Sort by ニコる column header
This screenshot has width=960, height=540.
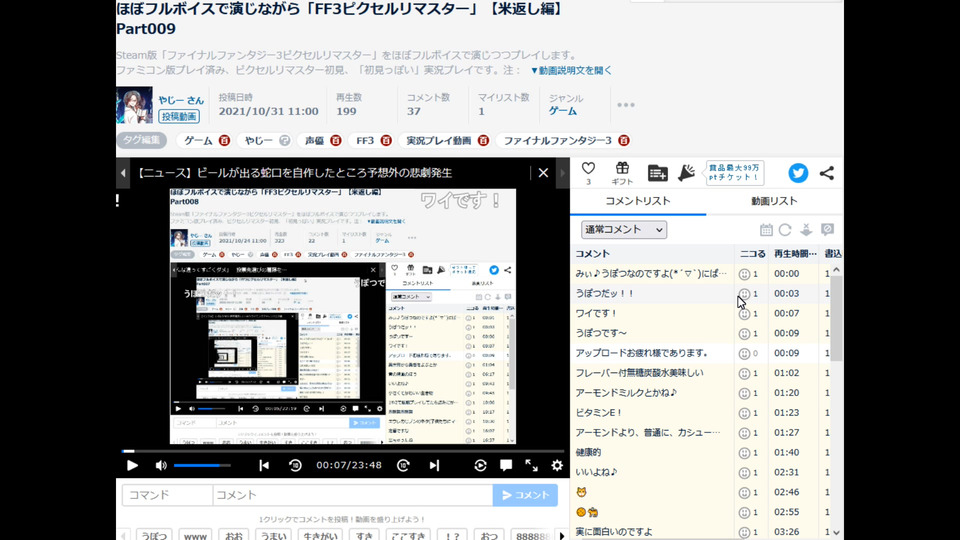tap(752, 253)
